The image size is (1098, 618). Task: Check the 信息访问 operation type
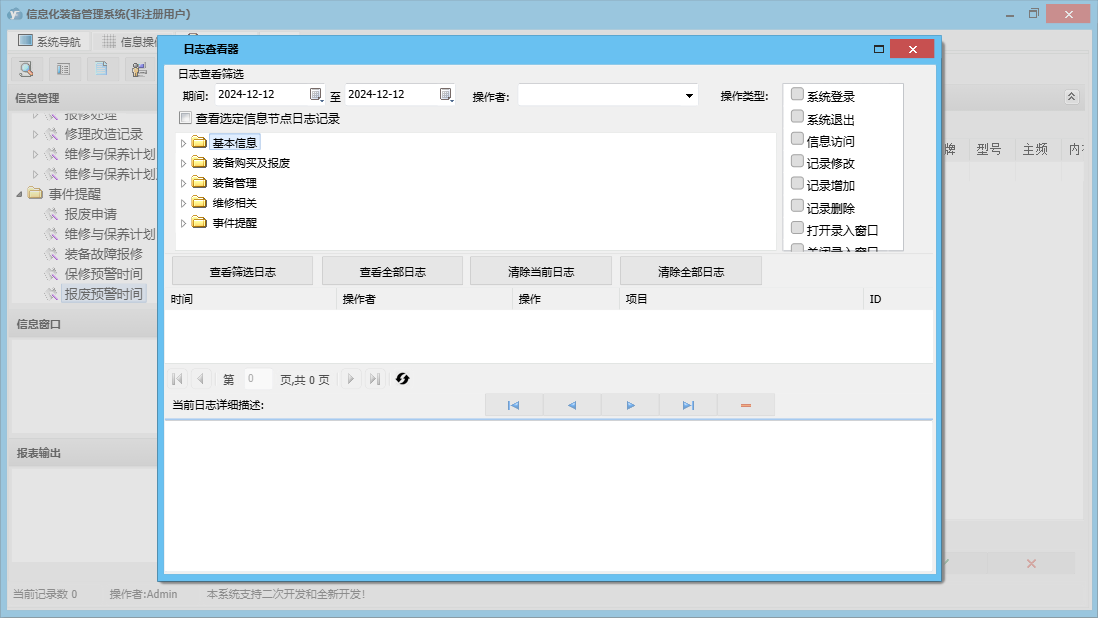(x=797, y=139)
